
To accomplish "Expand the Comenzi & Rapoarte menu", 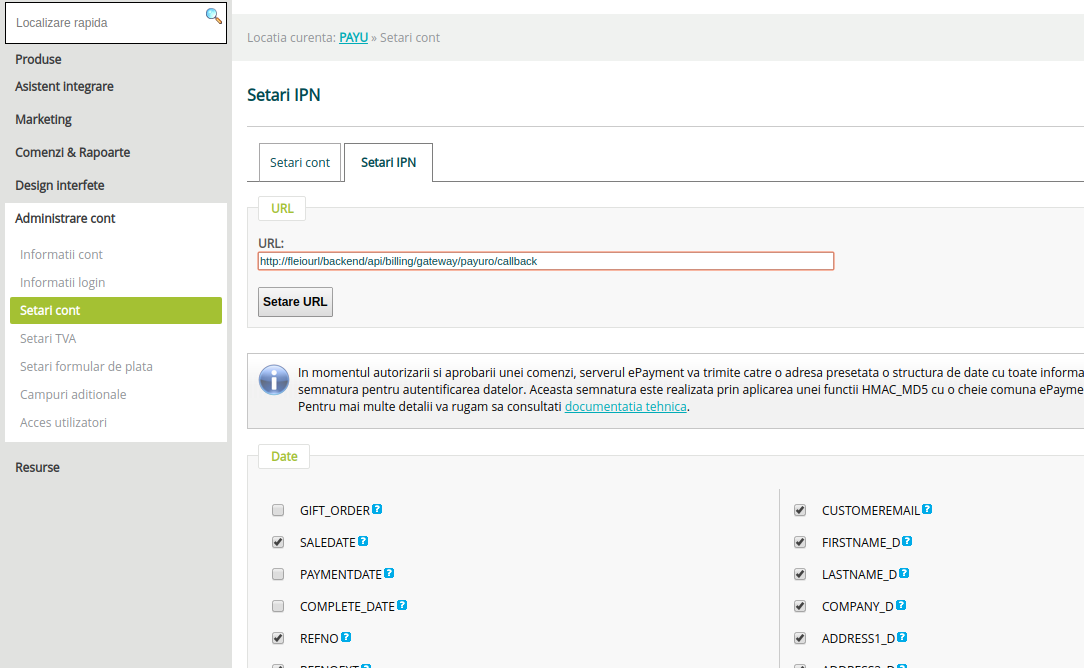I will (72, 152).
